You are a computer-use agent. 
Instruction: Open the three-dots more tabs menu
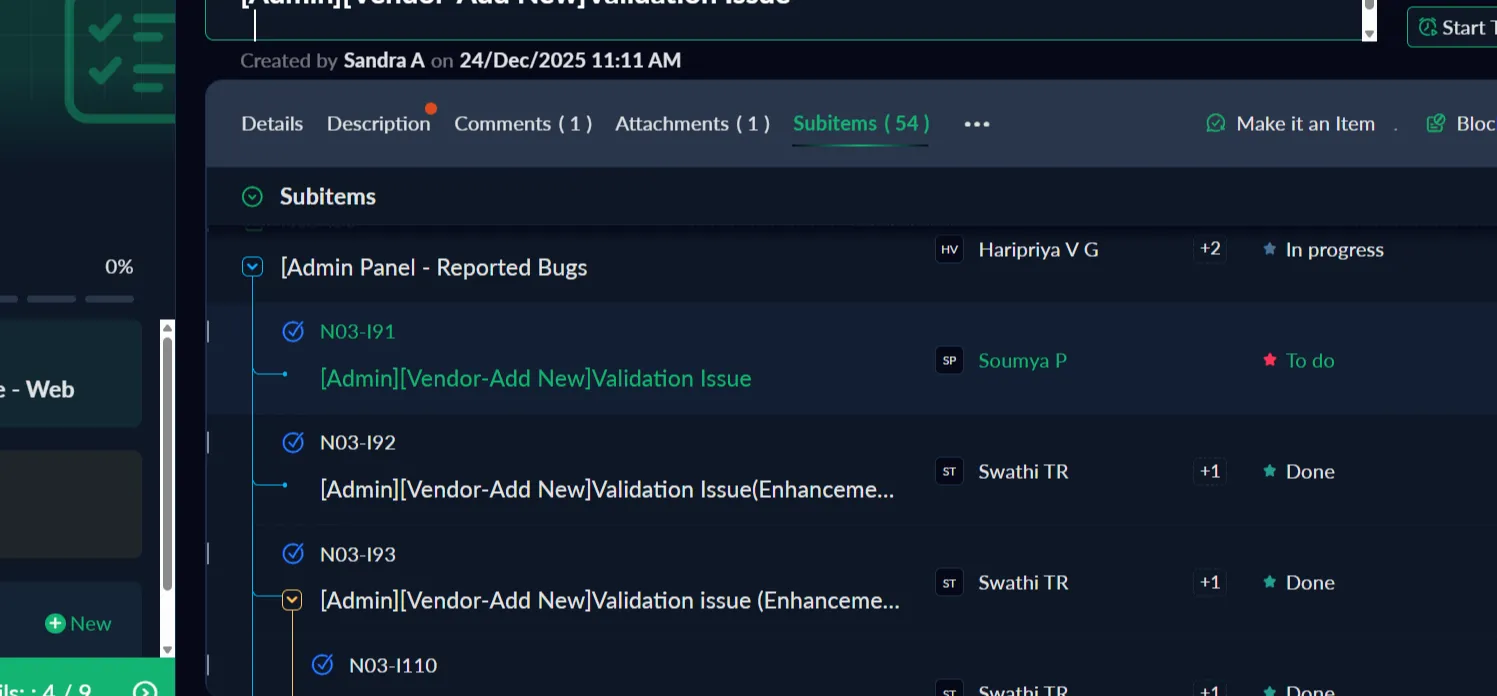[x=976, y=124]
